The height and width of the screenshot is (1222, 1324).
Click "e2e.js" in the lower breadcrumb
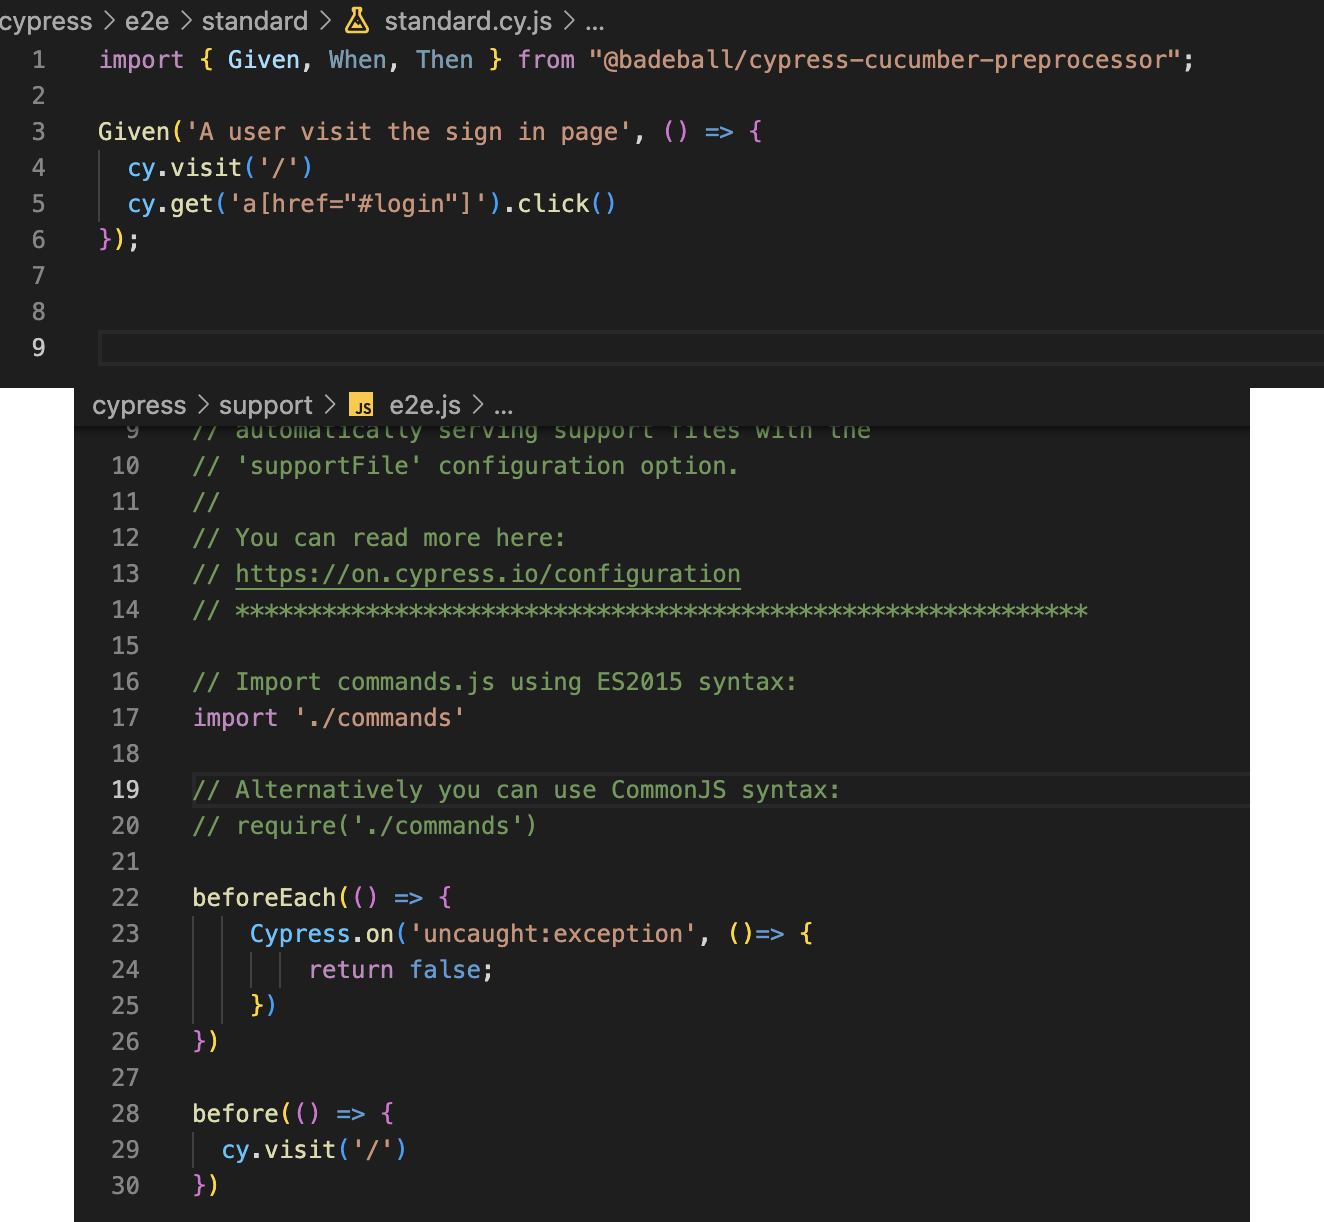(x=424, y=405)
